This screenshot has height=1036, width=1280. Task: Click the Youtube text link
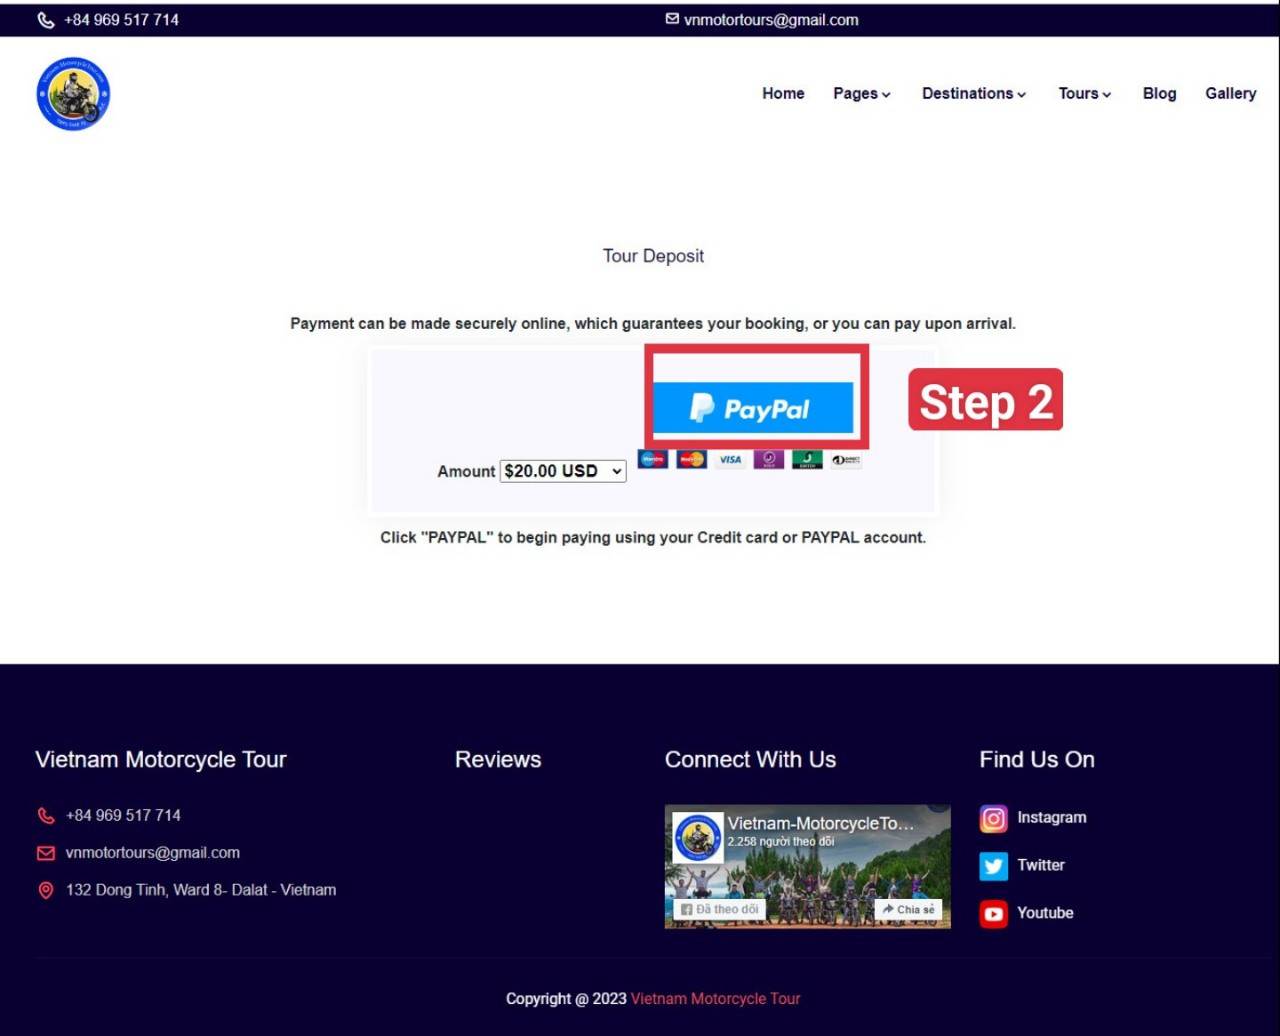pos(1045,912)
